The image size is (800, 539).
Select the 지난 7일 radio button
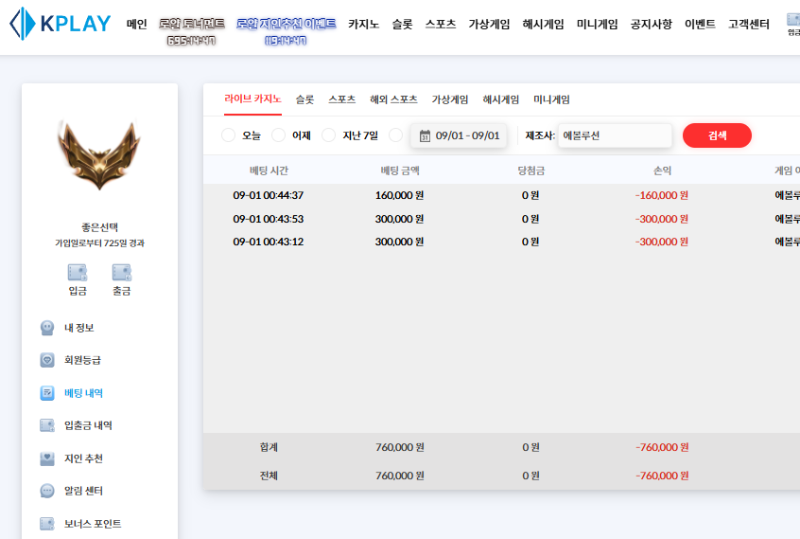tap(329, 135)
